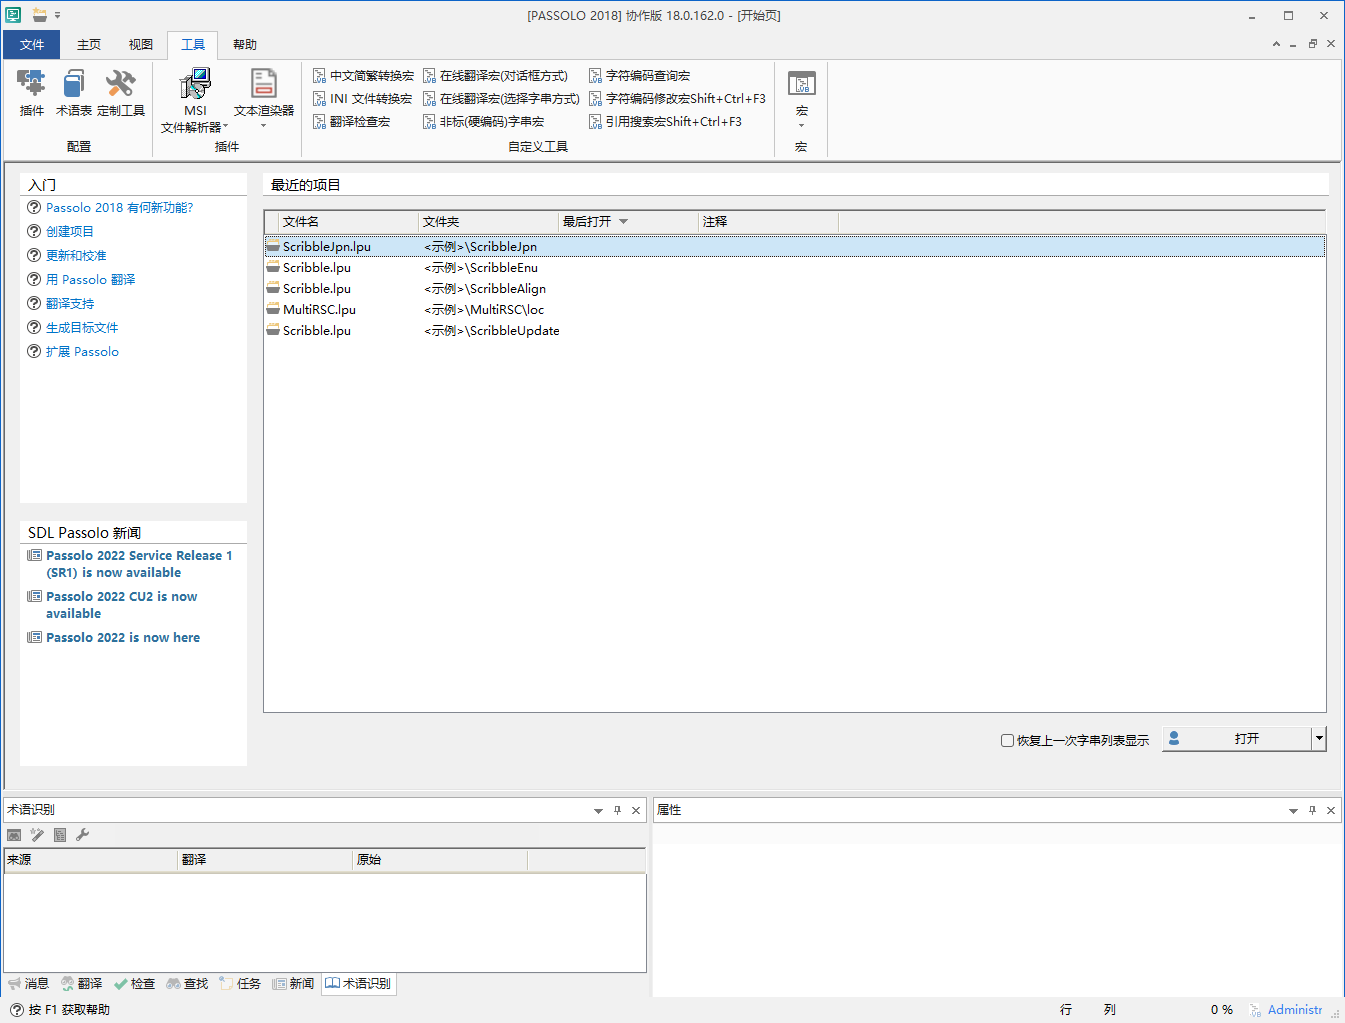This screenshot has width=1345, height=1023.
Task: Open the 创建项目 help link
Action: click(x=70, y=232)
